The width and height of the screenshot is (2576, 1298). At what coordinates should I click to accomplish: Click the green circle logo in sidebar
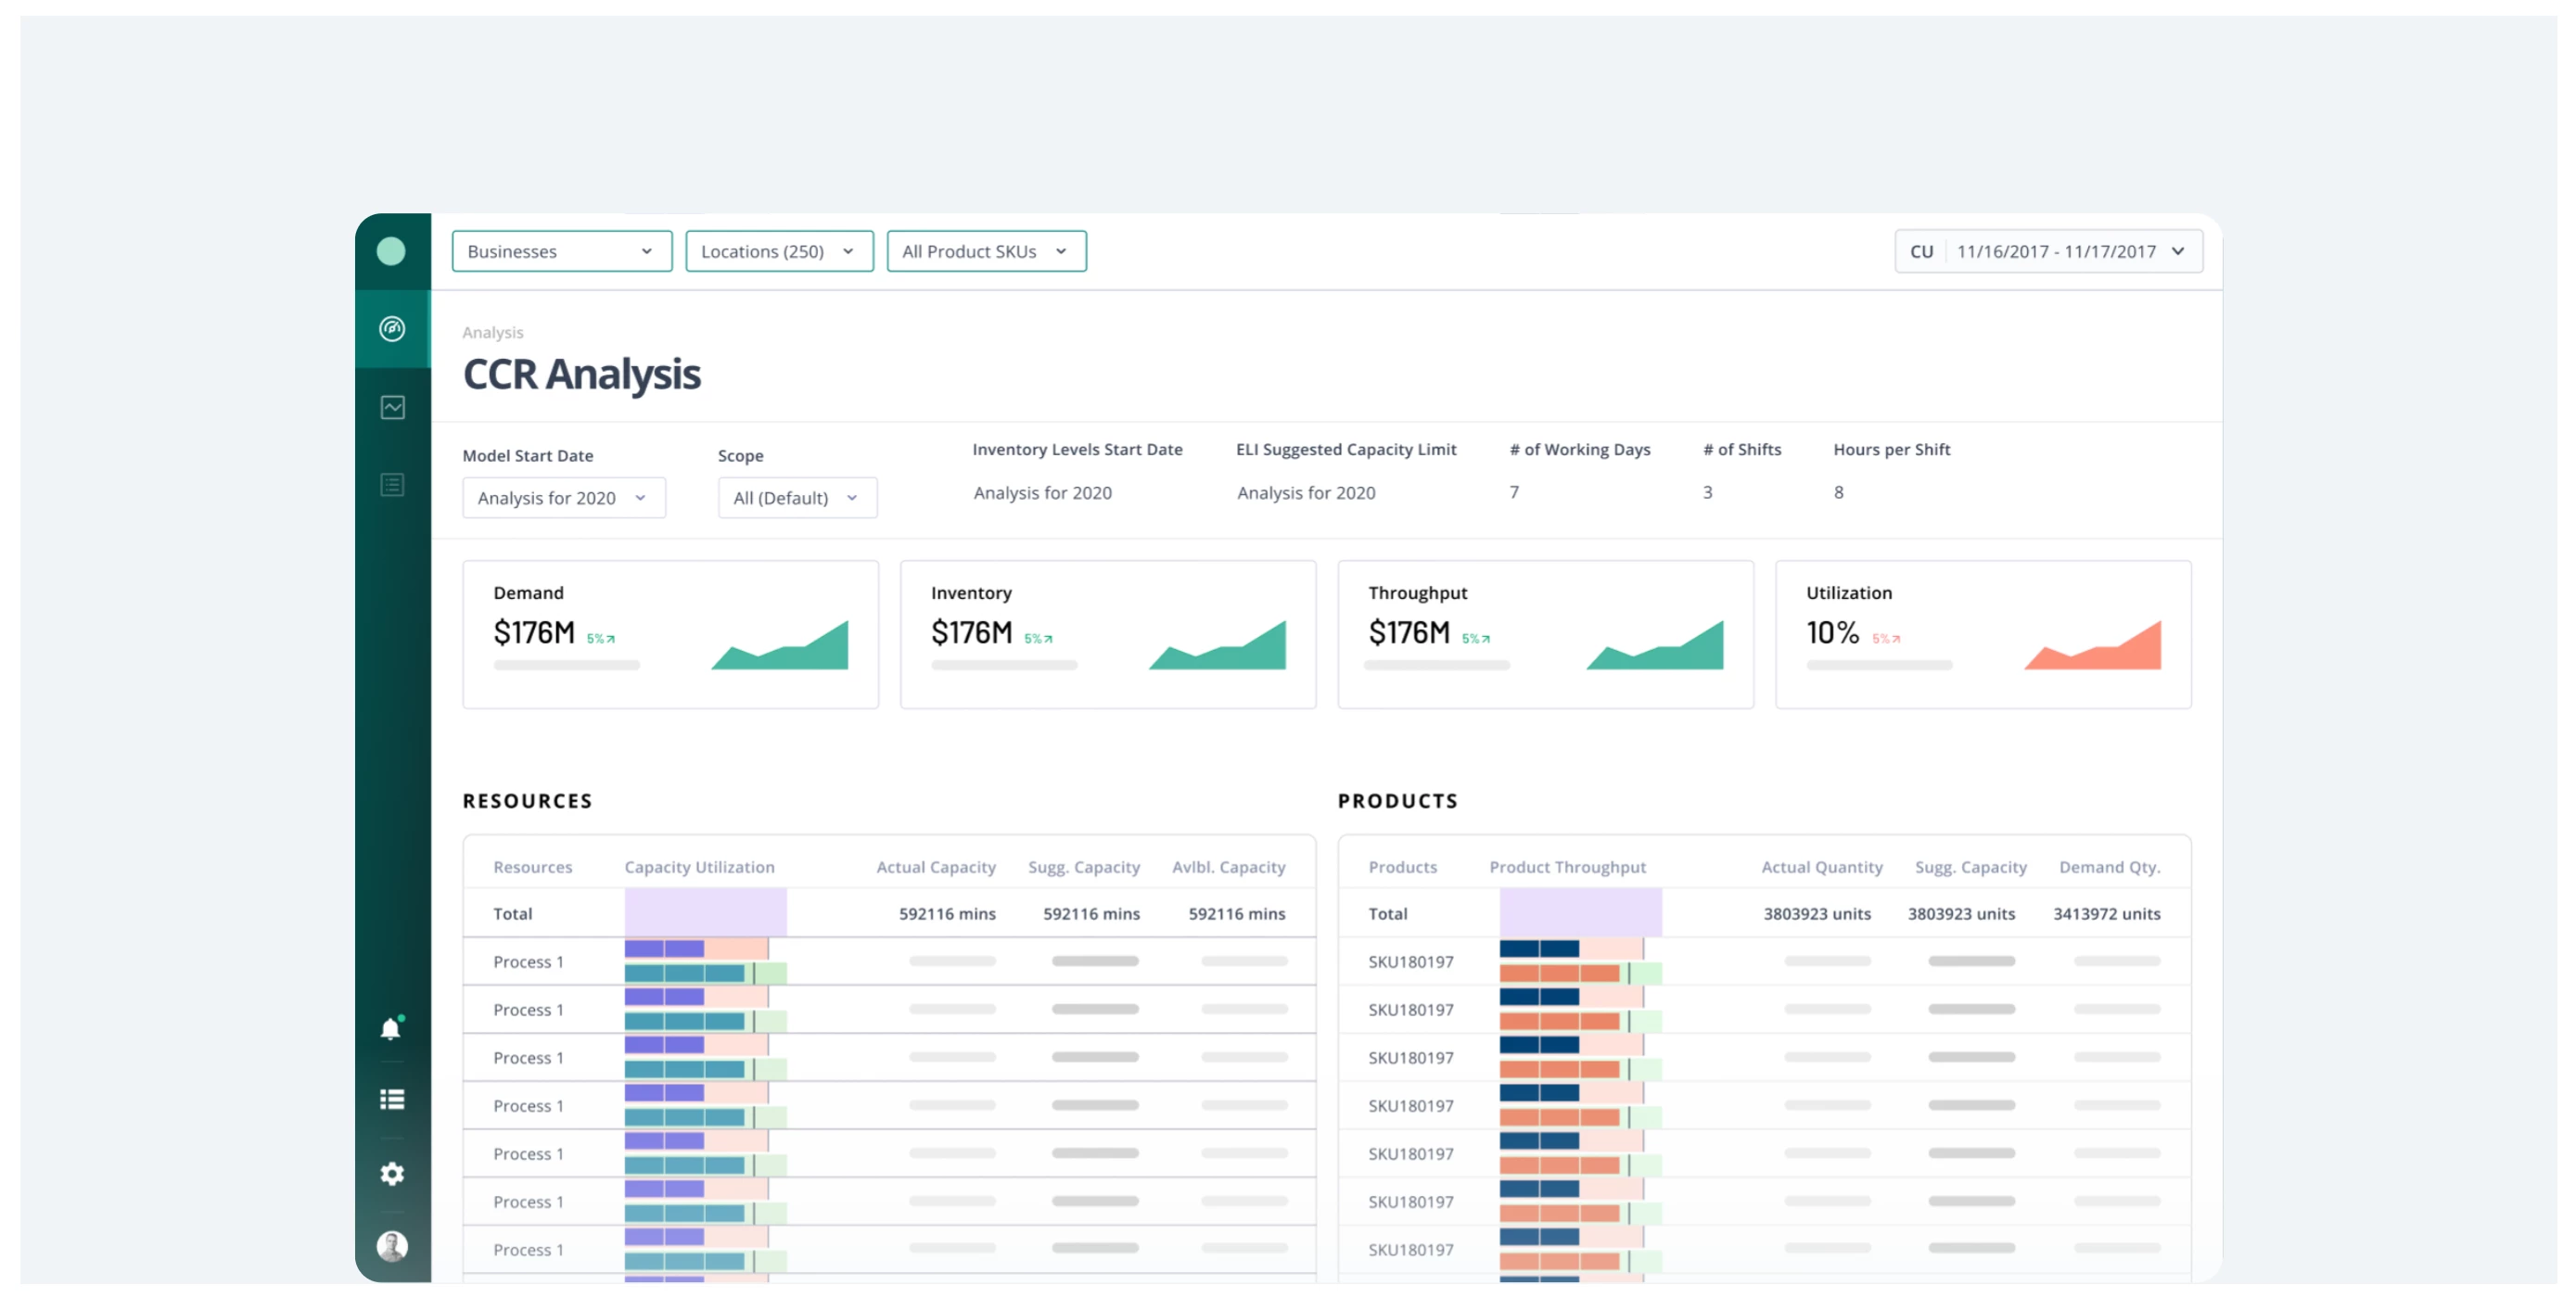point(391,251)
